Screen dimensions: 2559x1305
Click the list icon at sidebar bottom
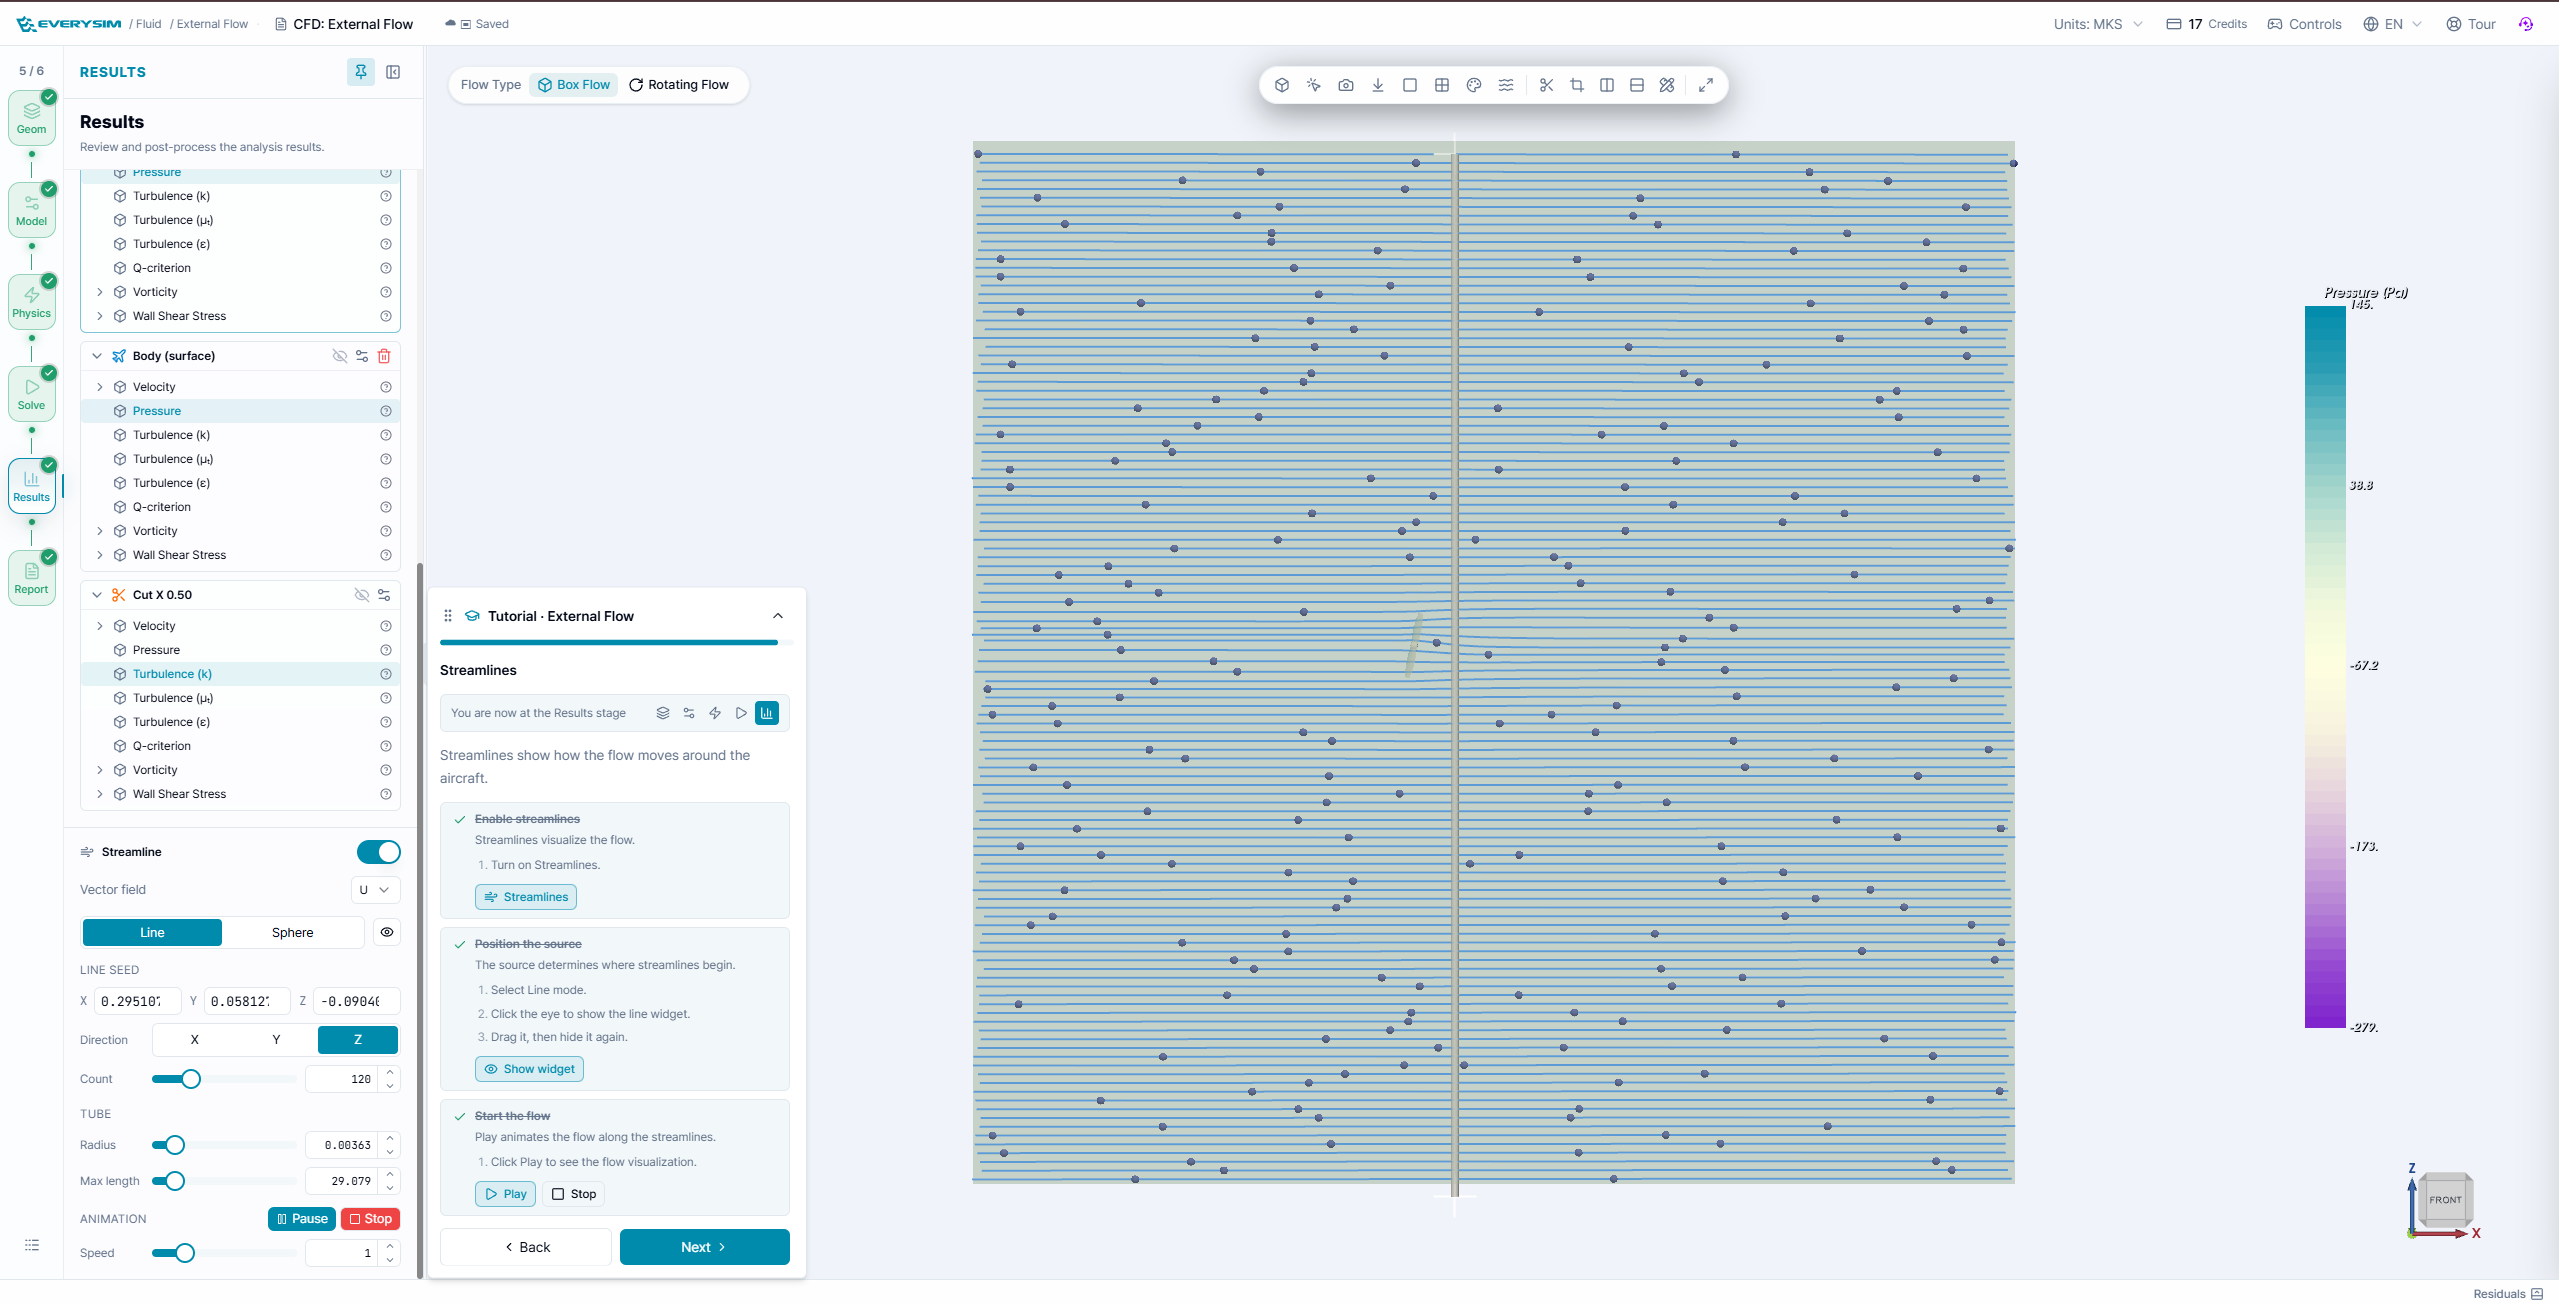click(x=32, y=1245)
